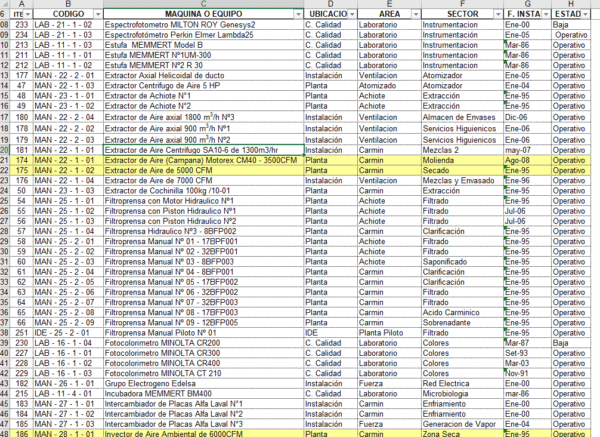Click date cell 'Nov-91'
600x437 pixels.
click(x=527, y=373)
